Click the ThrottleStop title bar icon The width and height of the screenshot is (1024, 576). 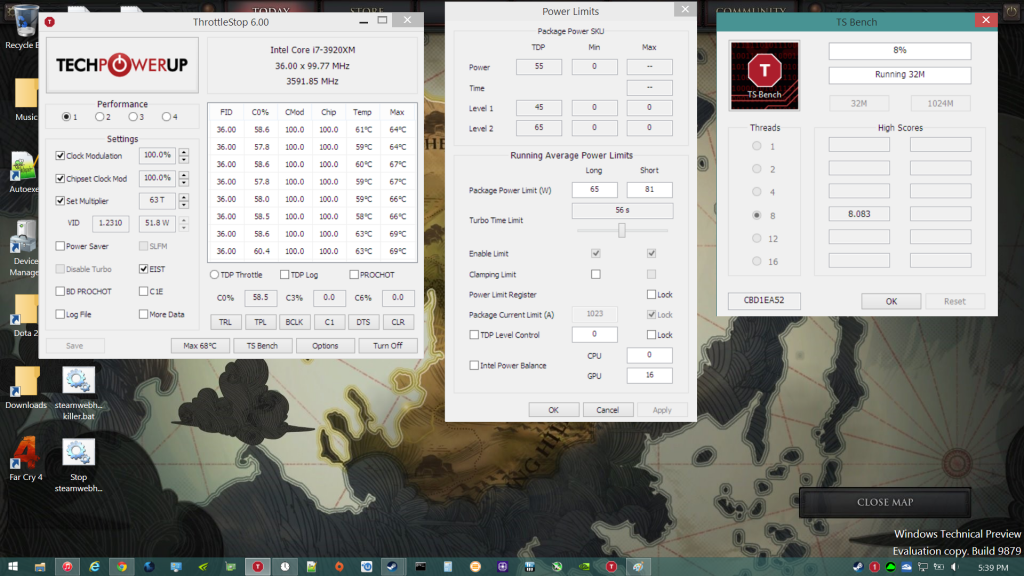pyautogui.click(x=50, y=22)
